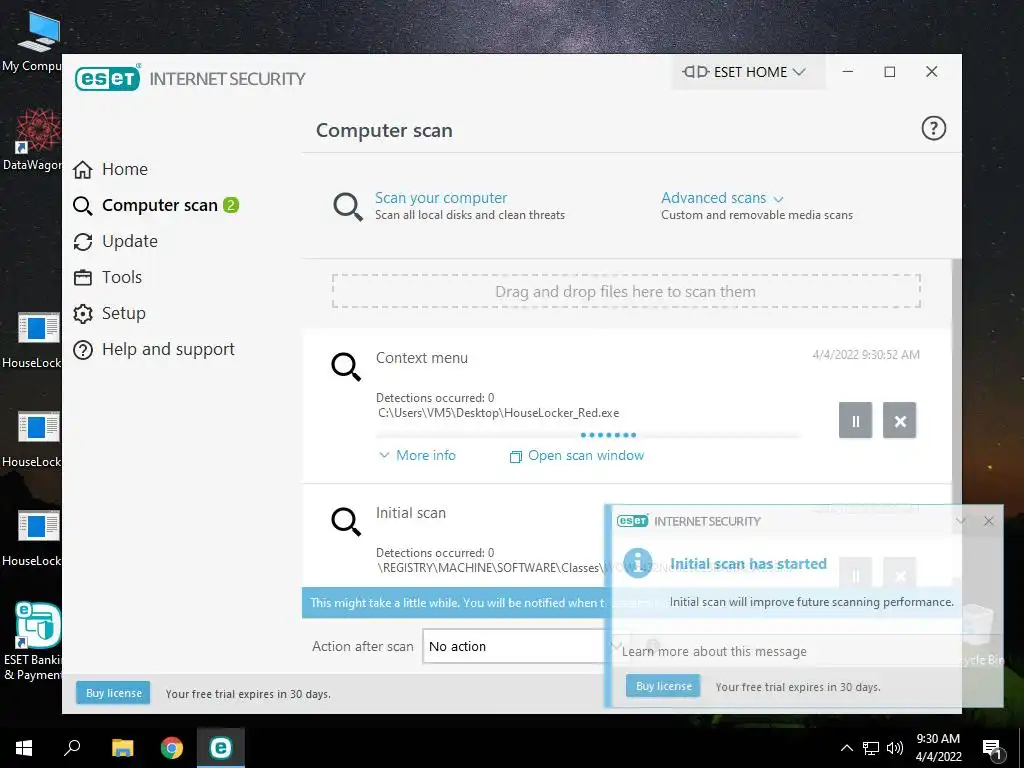Click the 4/4/2022 9:30:52 AM scan timestamp
Image resolution: width=1024 pixels, height=768 pixels.
tap(865, 355)
